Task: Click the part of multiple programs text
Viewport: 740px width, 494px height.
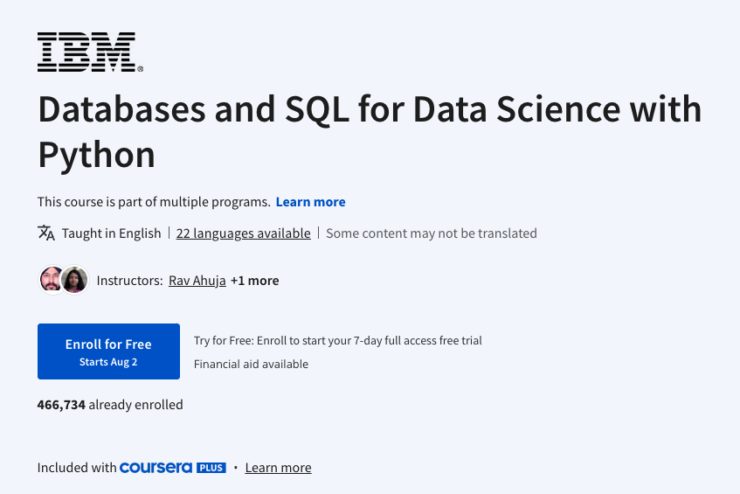Action: (153, 201)
